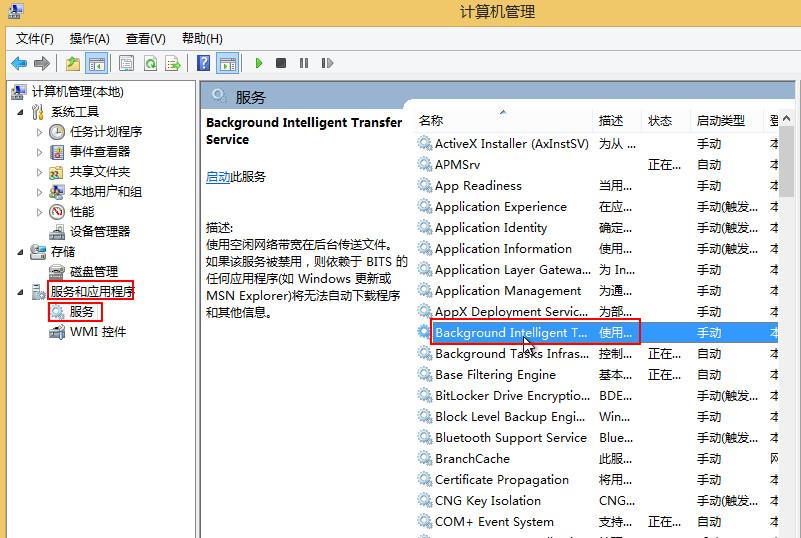
Task: Select 磁盘管理 in the tree
Action: pyautogui.click(x=94, y=271)
